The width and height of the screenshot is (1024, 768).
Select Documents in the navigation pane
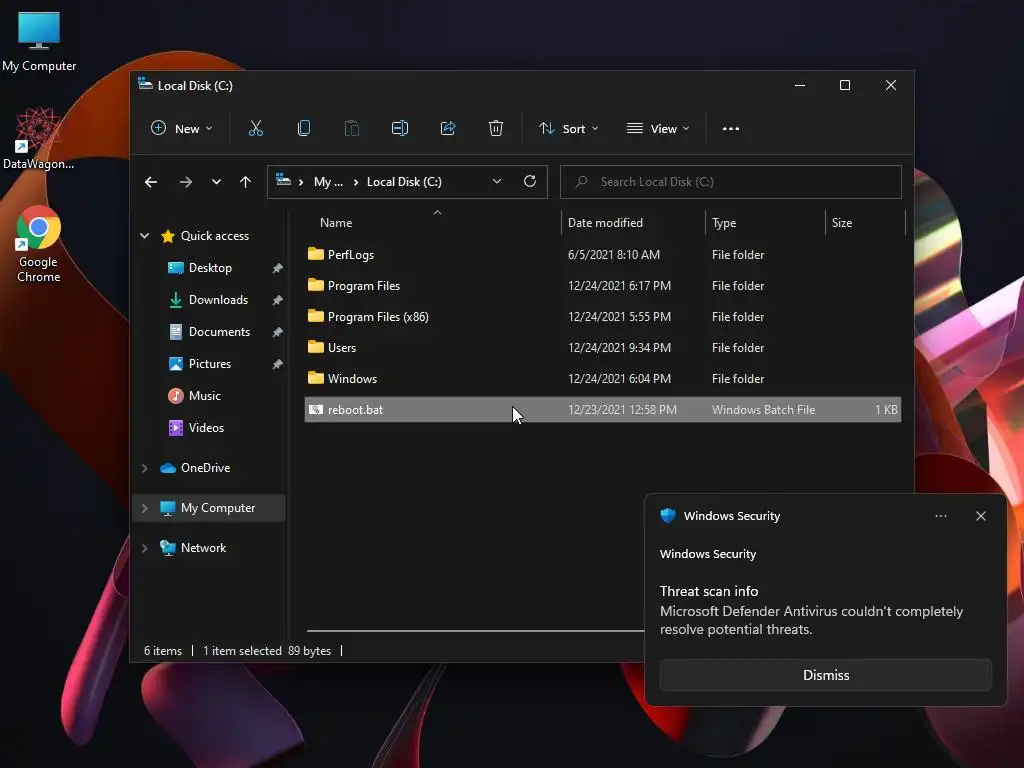[x=219, y=332]
